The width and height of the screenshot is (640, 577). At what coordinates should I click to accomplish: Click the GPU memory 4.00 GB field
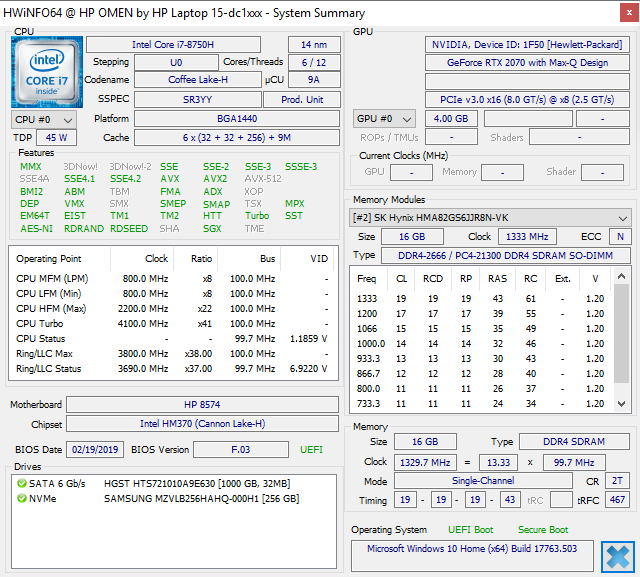[x=451, y=119]
